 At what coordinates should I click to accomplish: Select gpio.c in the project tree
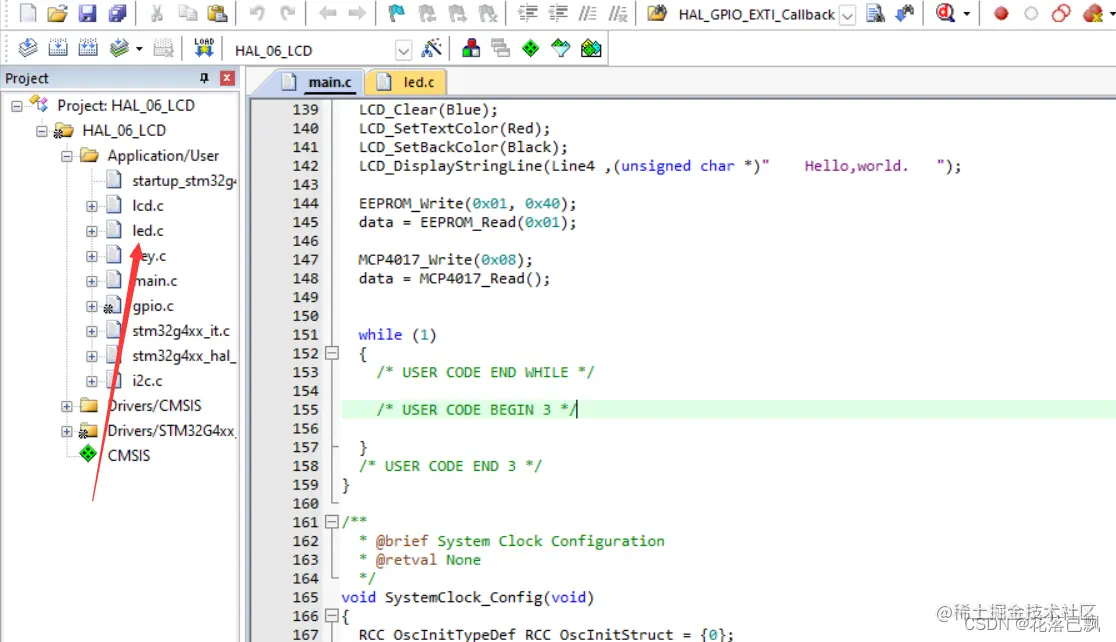[152, 306]
